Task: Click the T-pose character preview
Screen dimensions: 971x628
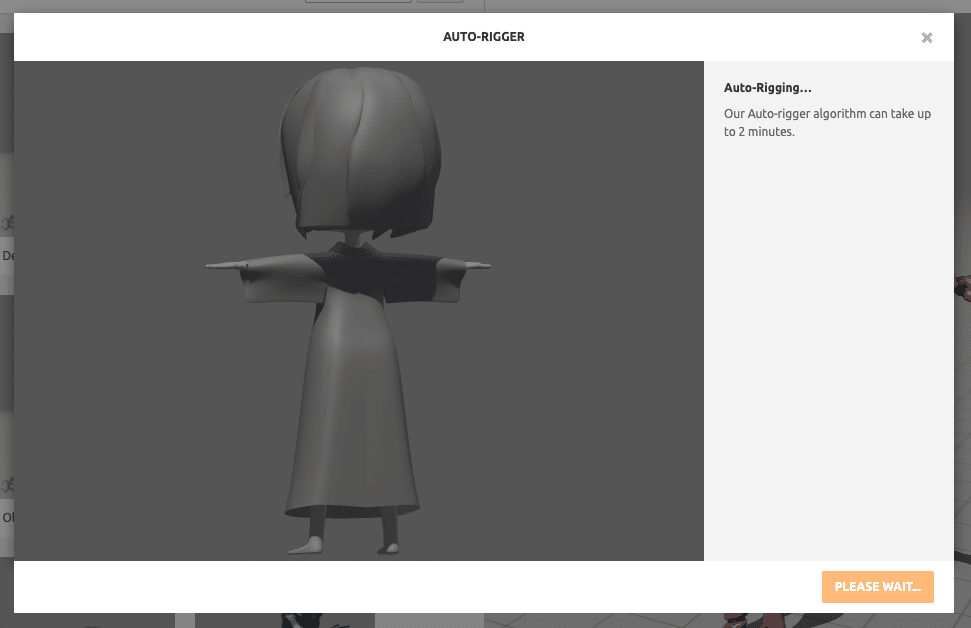Action: click(x=359, y=310)
